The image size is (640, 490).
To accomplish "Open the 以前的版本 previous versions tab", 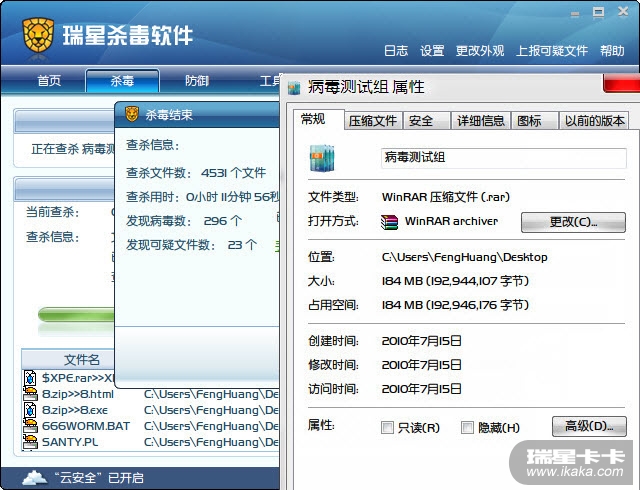I will pos(594,121).
